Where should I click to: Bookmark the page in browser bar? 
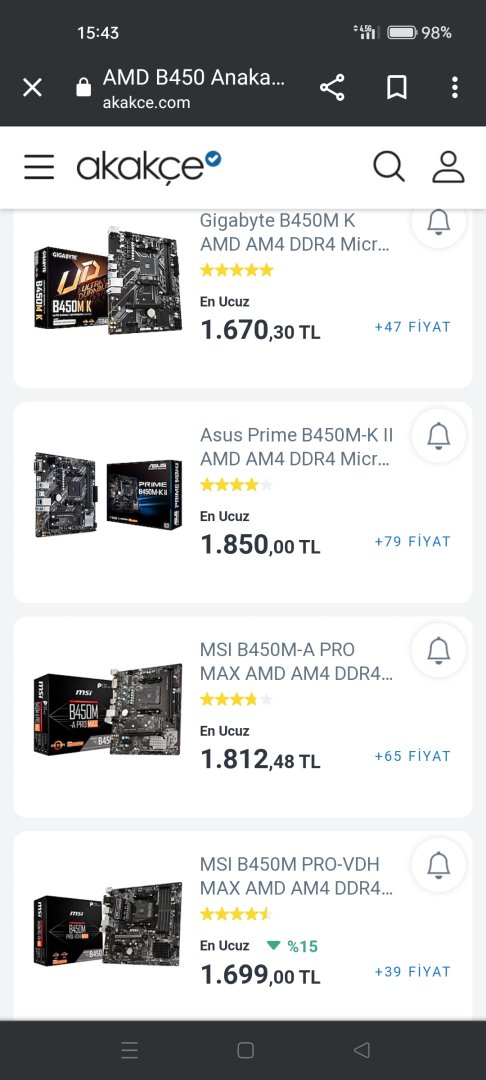tap(397, 87)
